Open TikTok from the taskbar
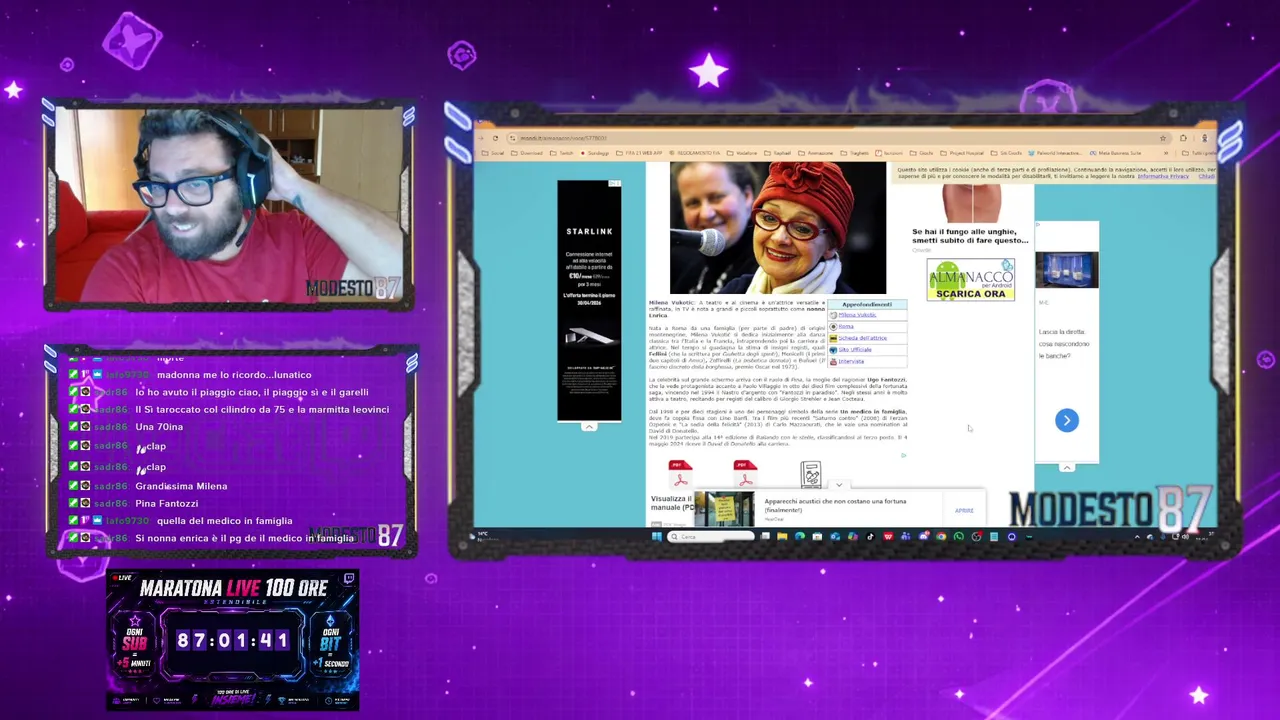Image resolution: width=1280 pixels, height=720 pixels. pos(870,536)
